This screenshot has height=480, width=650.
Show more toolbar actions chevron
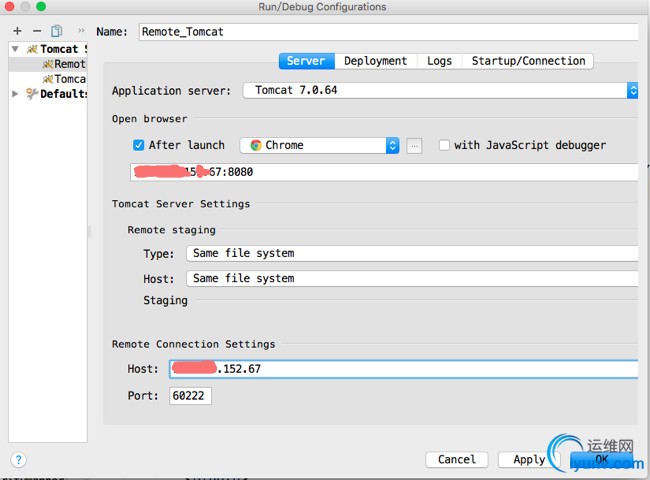click(x=81, y=31)
